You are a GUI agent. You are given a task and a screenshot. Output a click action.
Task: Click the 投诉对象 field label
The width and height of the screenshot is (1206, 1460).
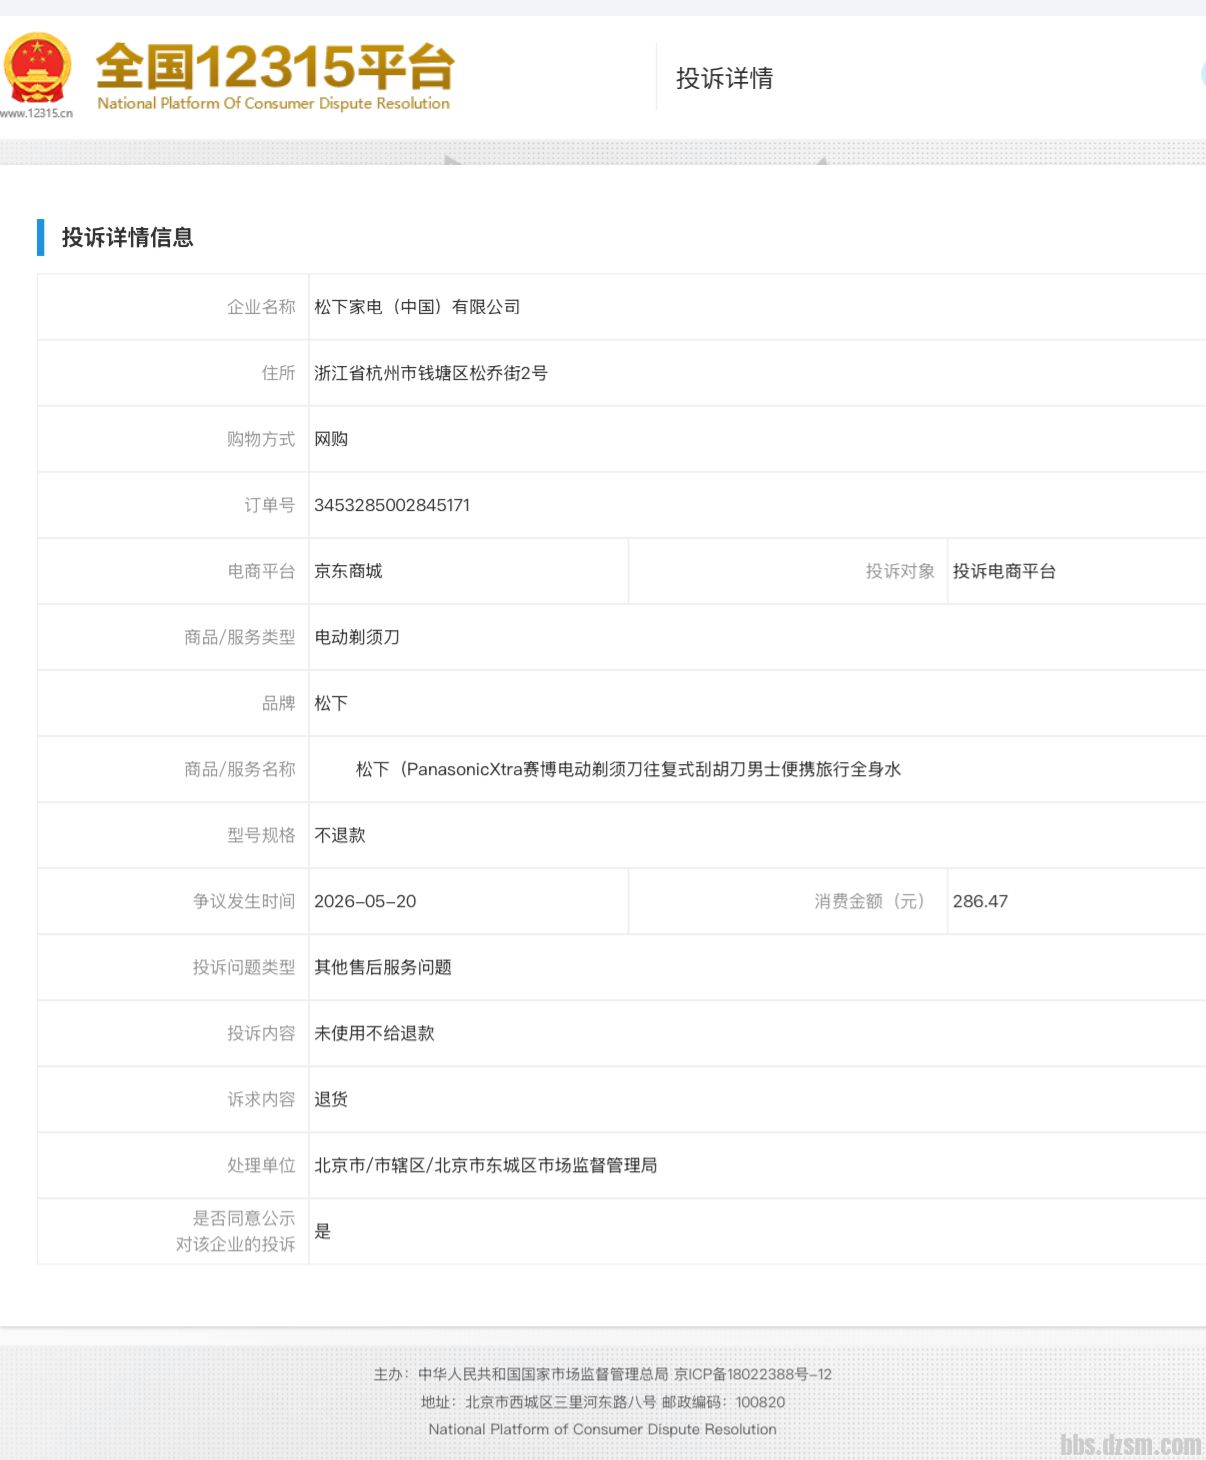coord(900,571)
